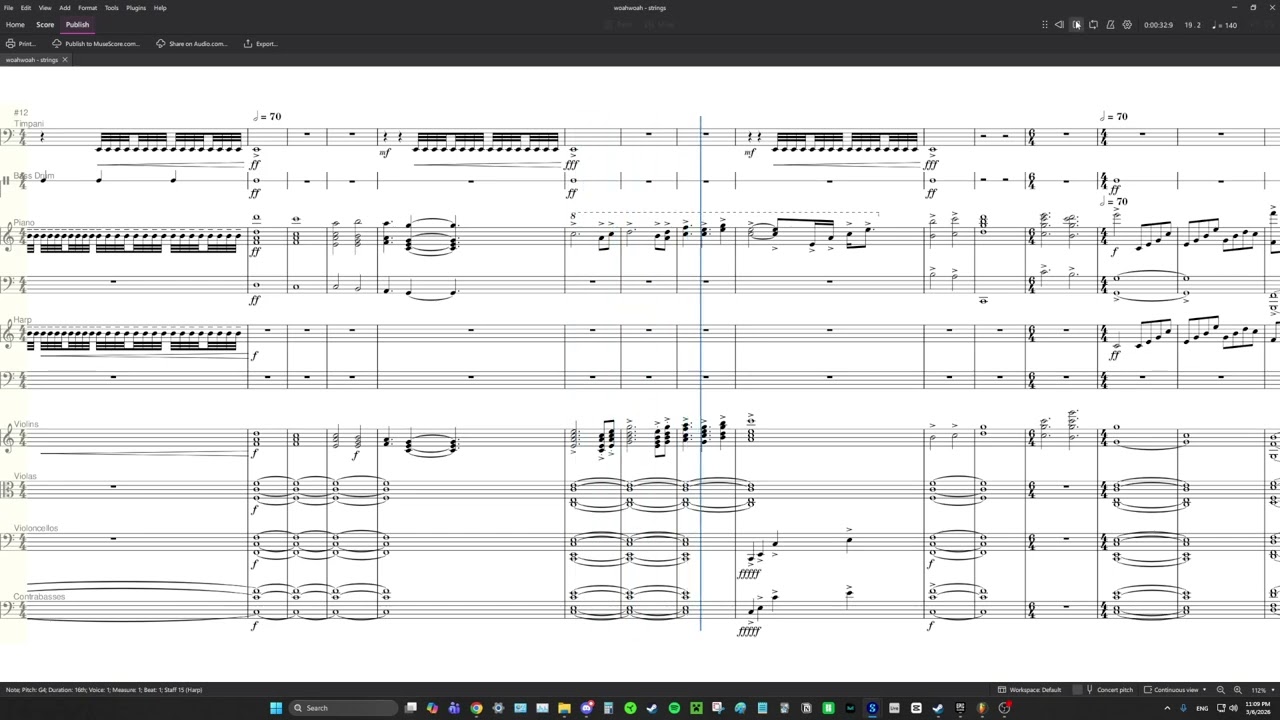Viewport: 1280px width, 720px height.
Task: Click the Piano instrument label
Action: (24, 222)
